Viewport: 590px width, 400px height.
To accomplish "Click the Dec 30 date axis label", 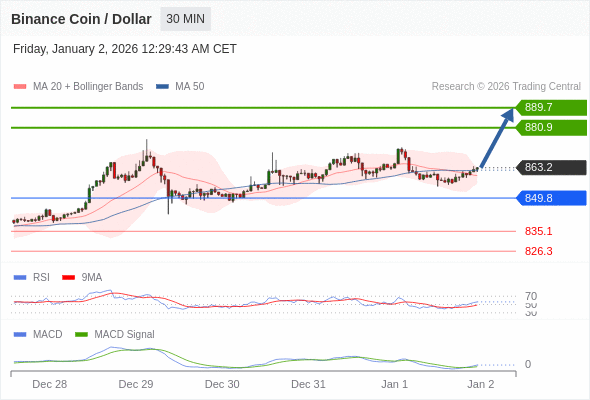I will pyautogui.click(x=222, y=384).
